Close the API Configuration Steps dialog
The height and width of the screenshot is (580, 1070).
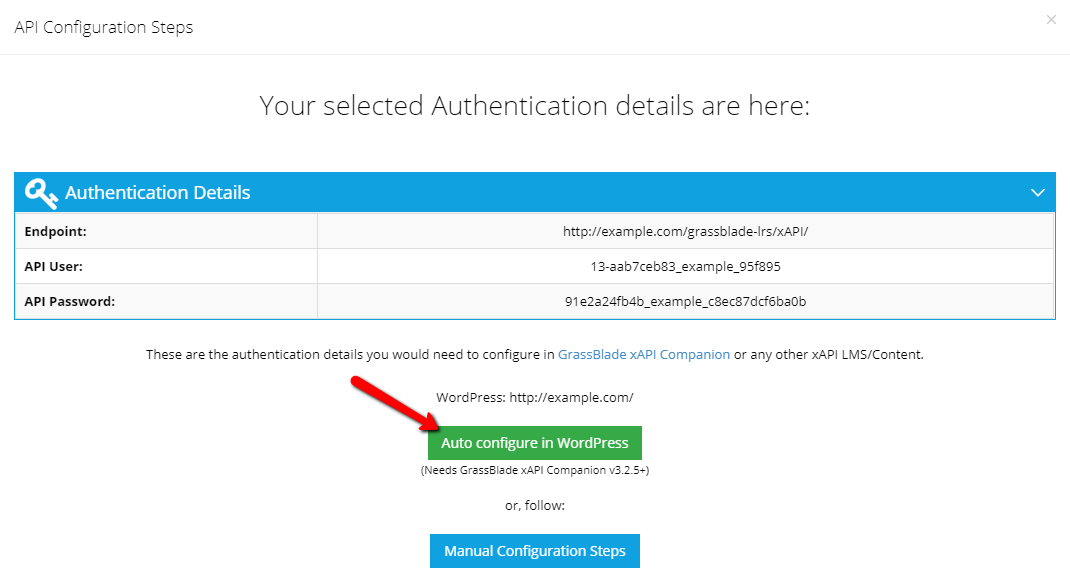[1051, 20]
